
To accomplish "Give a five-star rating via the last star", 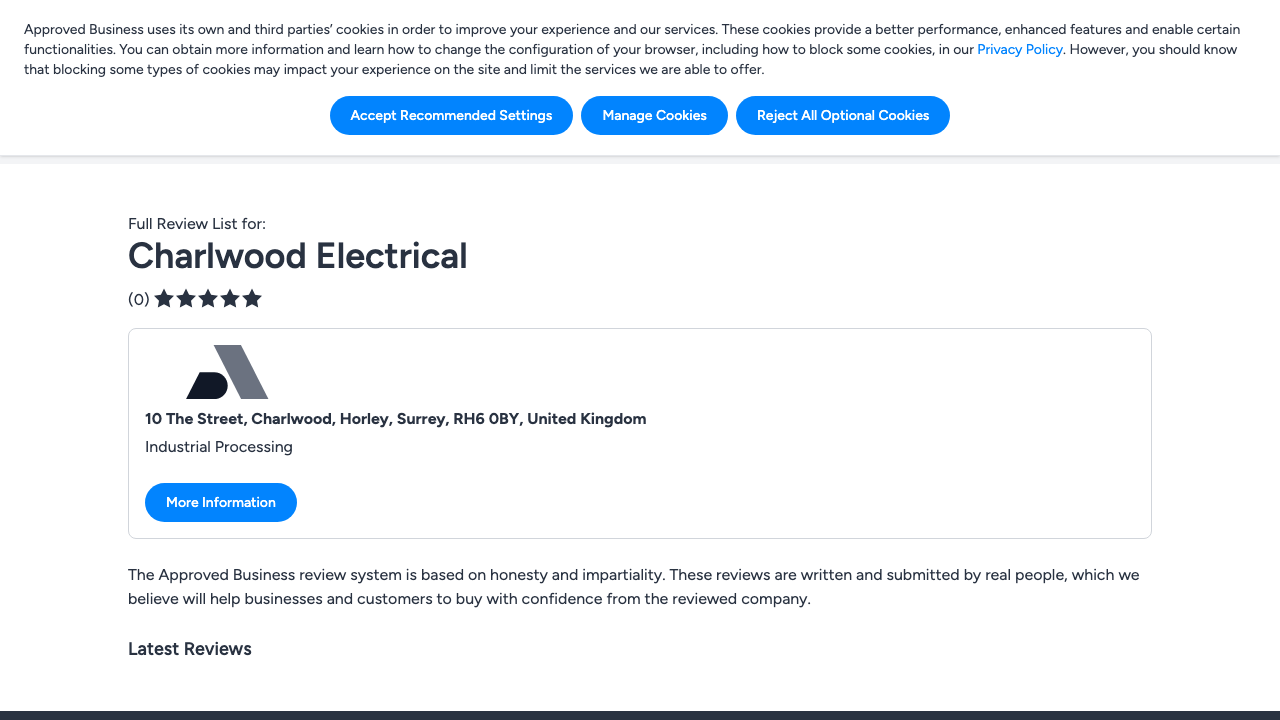I will 252,298.
